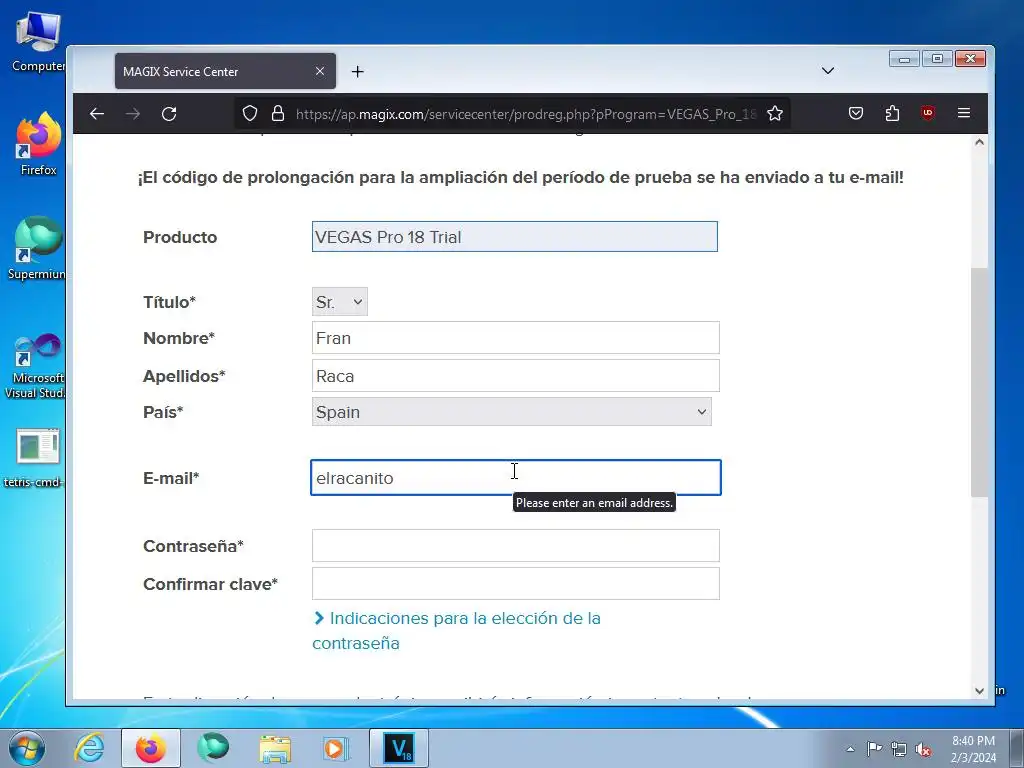The height and width of the screenshot is (768, 1024).
Task: Show hidden system tray icons arrow
Action: 850,749
